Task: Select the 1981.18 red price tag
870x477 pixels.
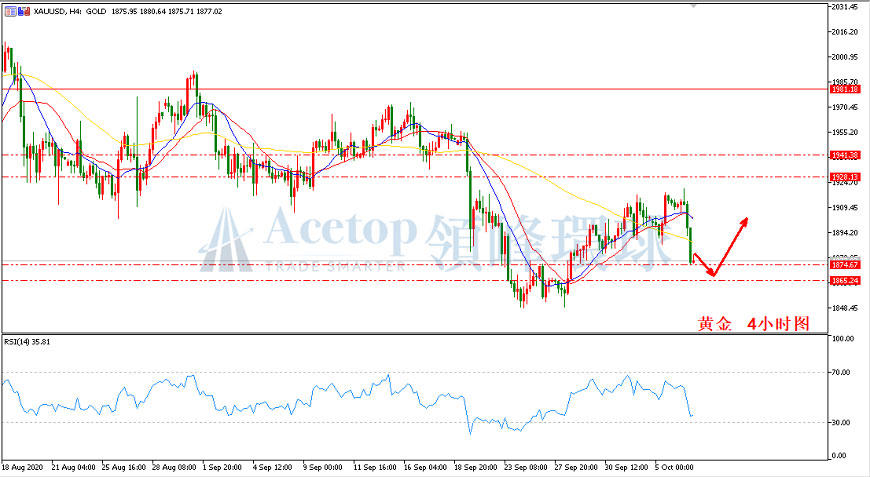Action: (845, 89)
